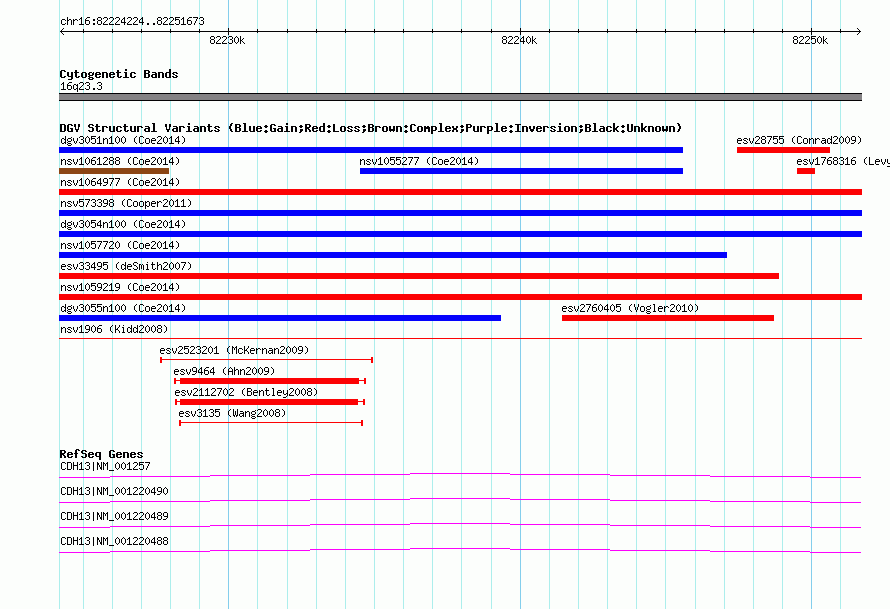Click the ruler's right arrow end

[858, 32]
